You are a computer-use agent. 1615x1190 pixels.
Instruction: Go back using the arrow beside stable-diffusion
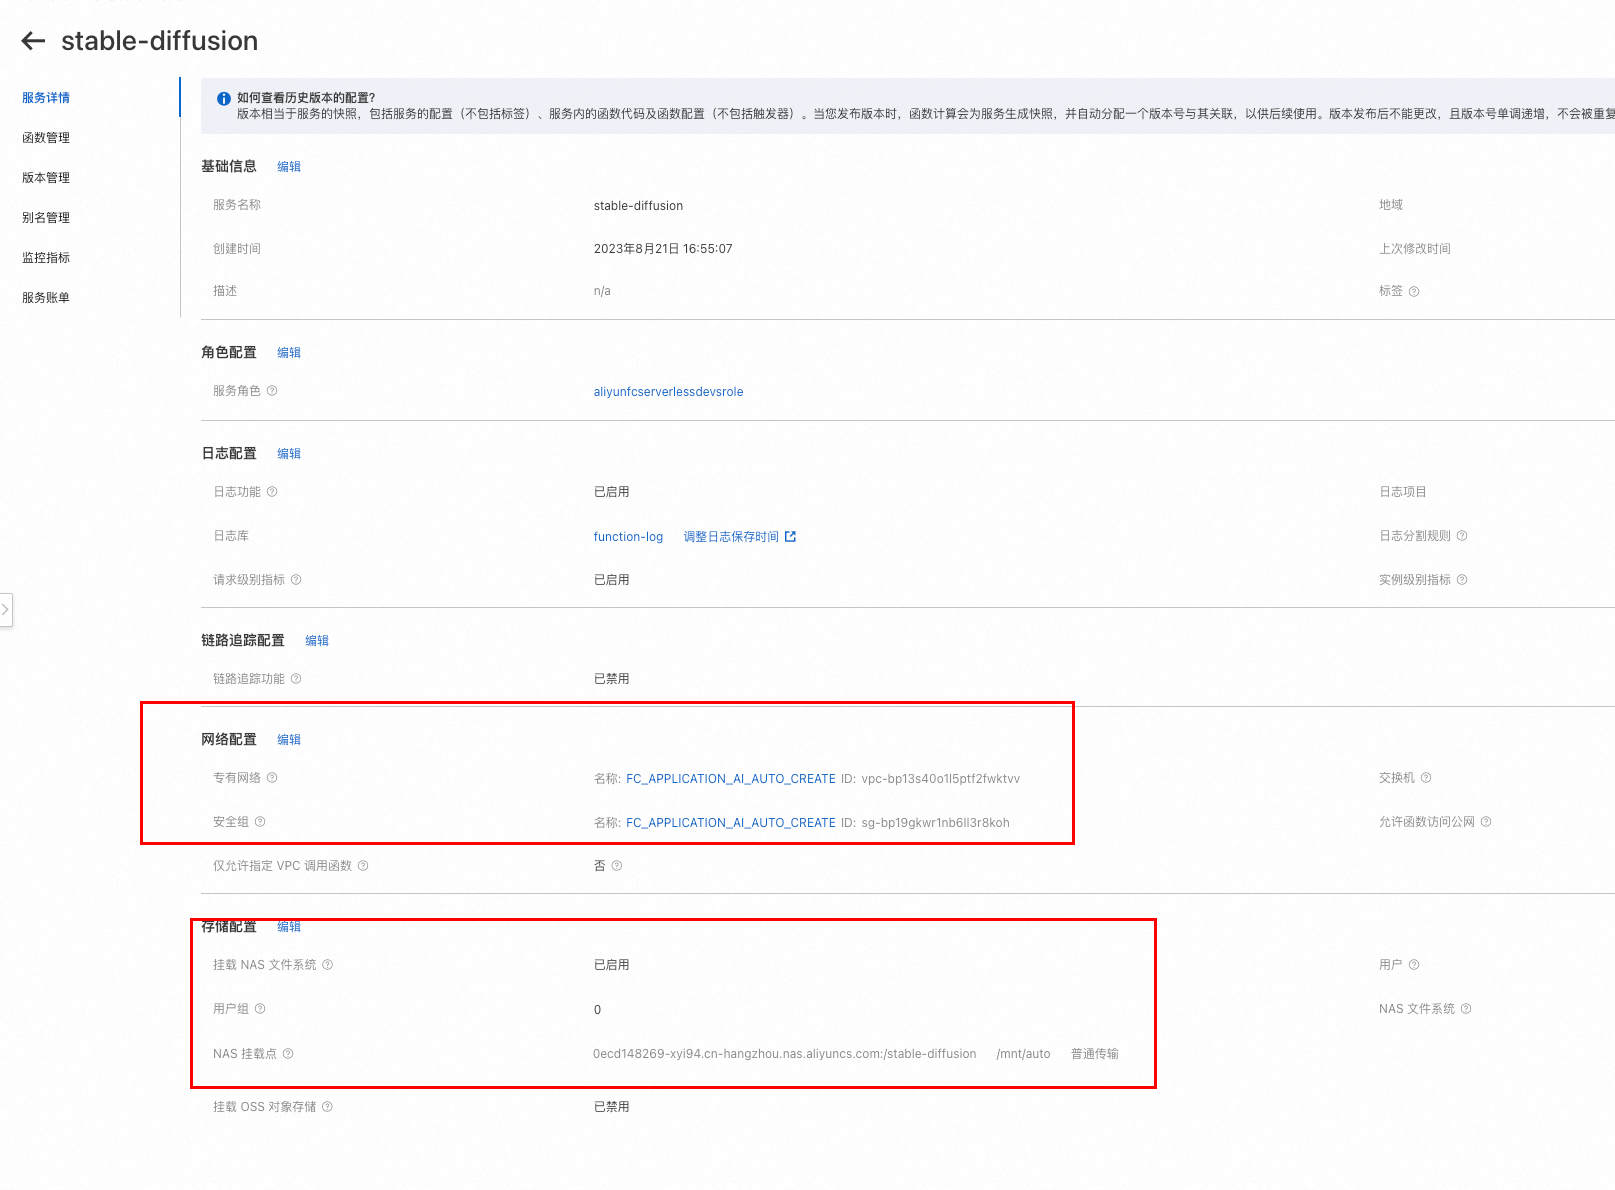(x=33, y=41)
